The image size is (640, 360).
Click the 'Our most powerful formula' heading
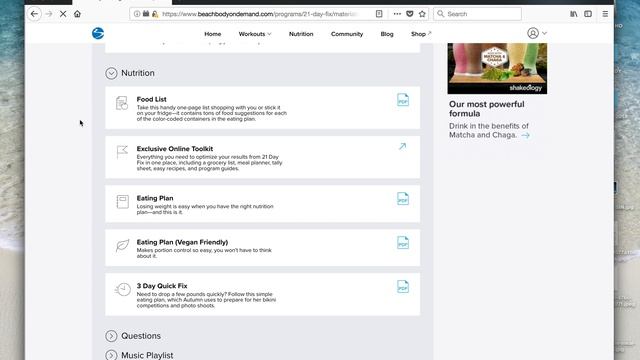pos(487,109)
